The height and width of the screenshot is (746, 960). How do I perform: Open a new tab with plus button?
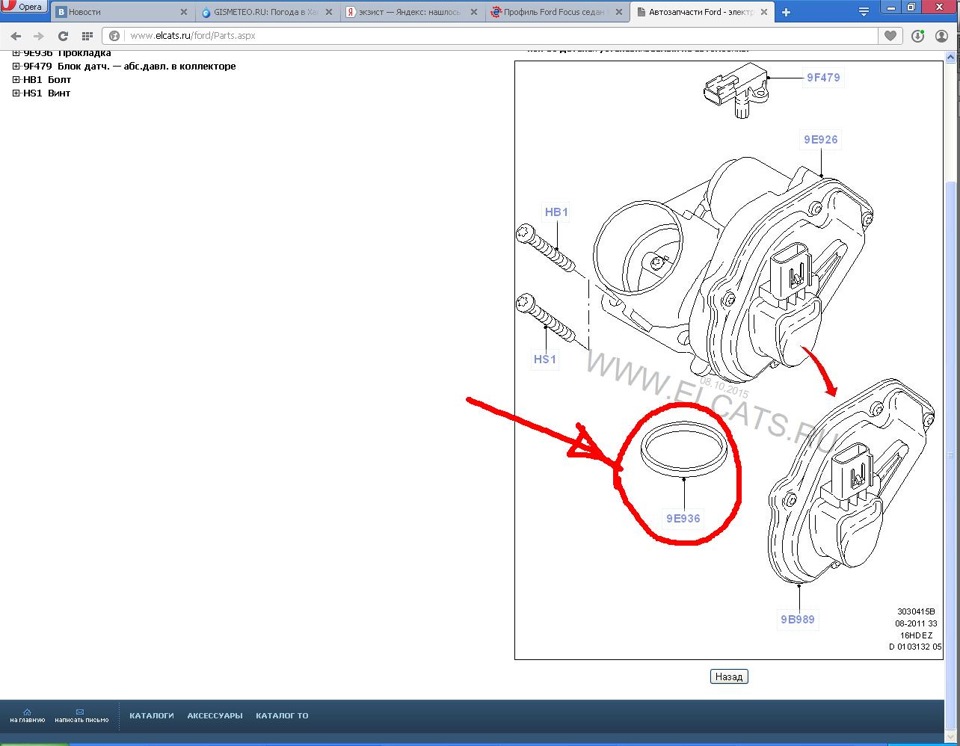[786, 12]
